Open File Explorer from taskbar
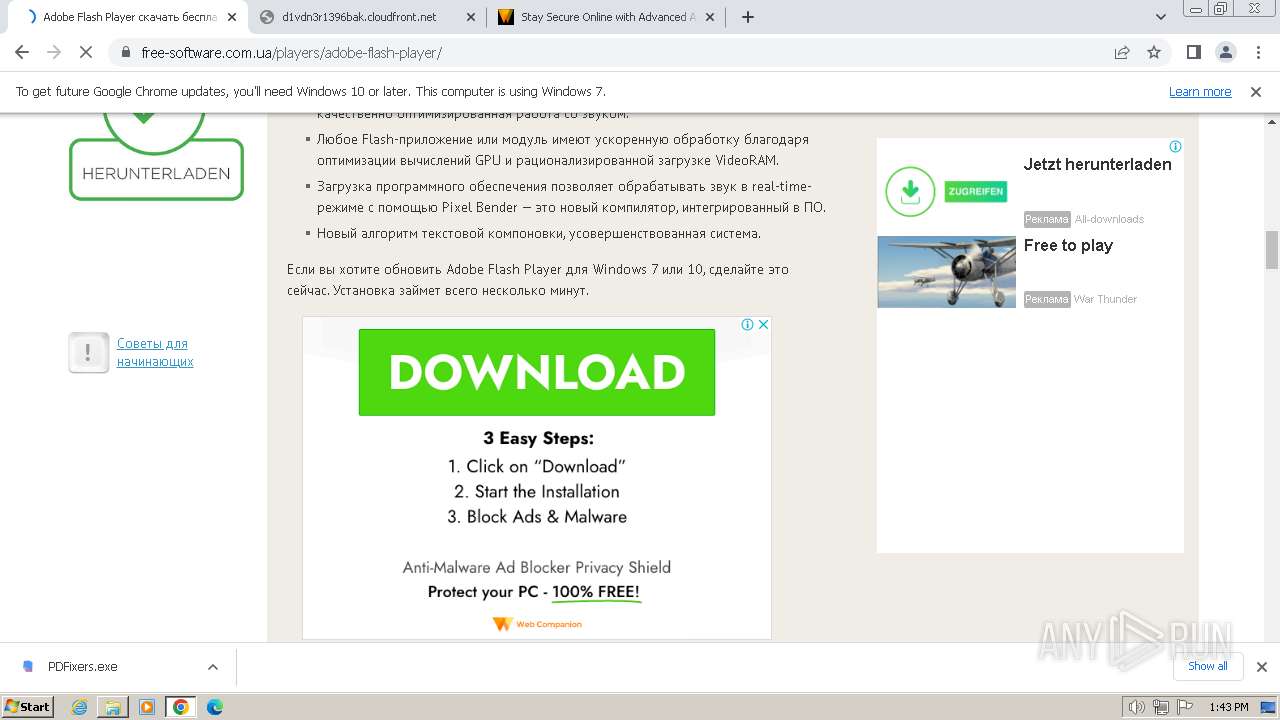This screenshot has width=1280, height=720. click(x=113, y=707)
